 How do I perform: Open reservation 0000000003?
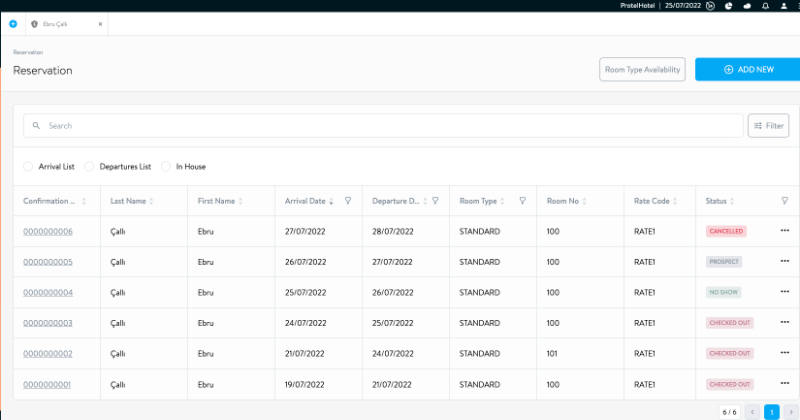48,323
